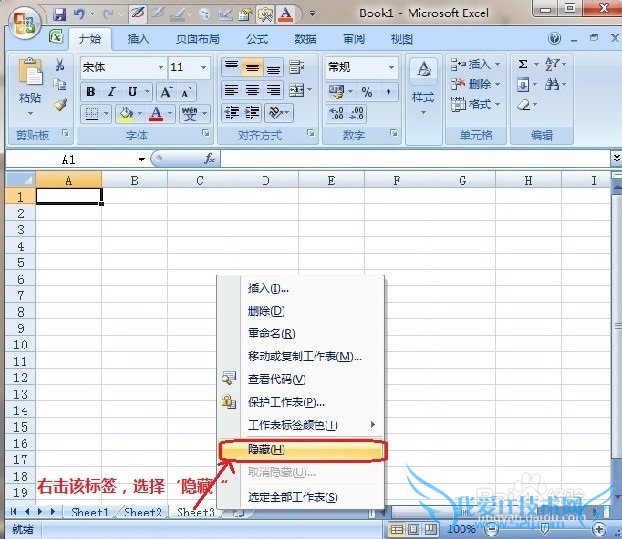The height and width of the screenshot is (539, 622).
Task: Align text to the right
Action: [274, 91]
